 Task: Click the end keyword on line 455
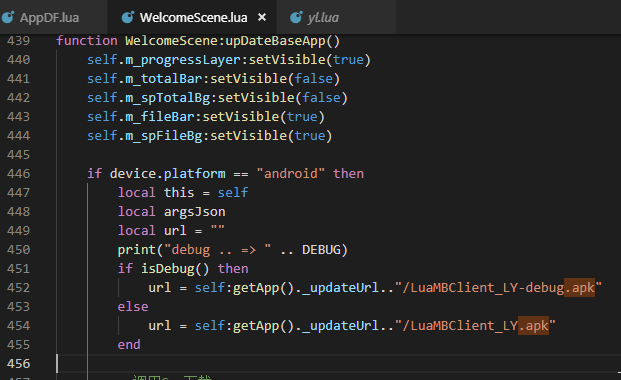pos(129,345)
